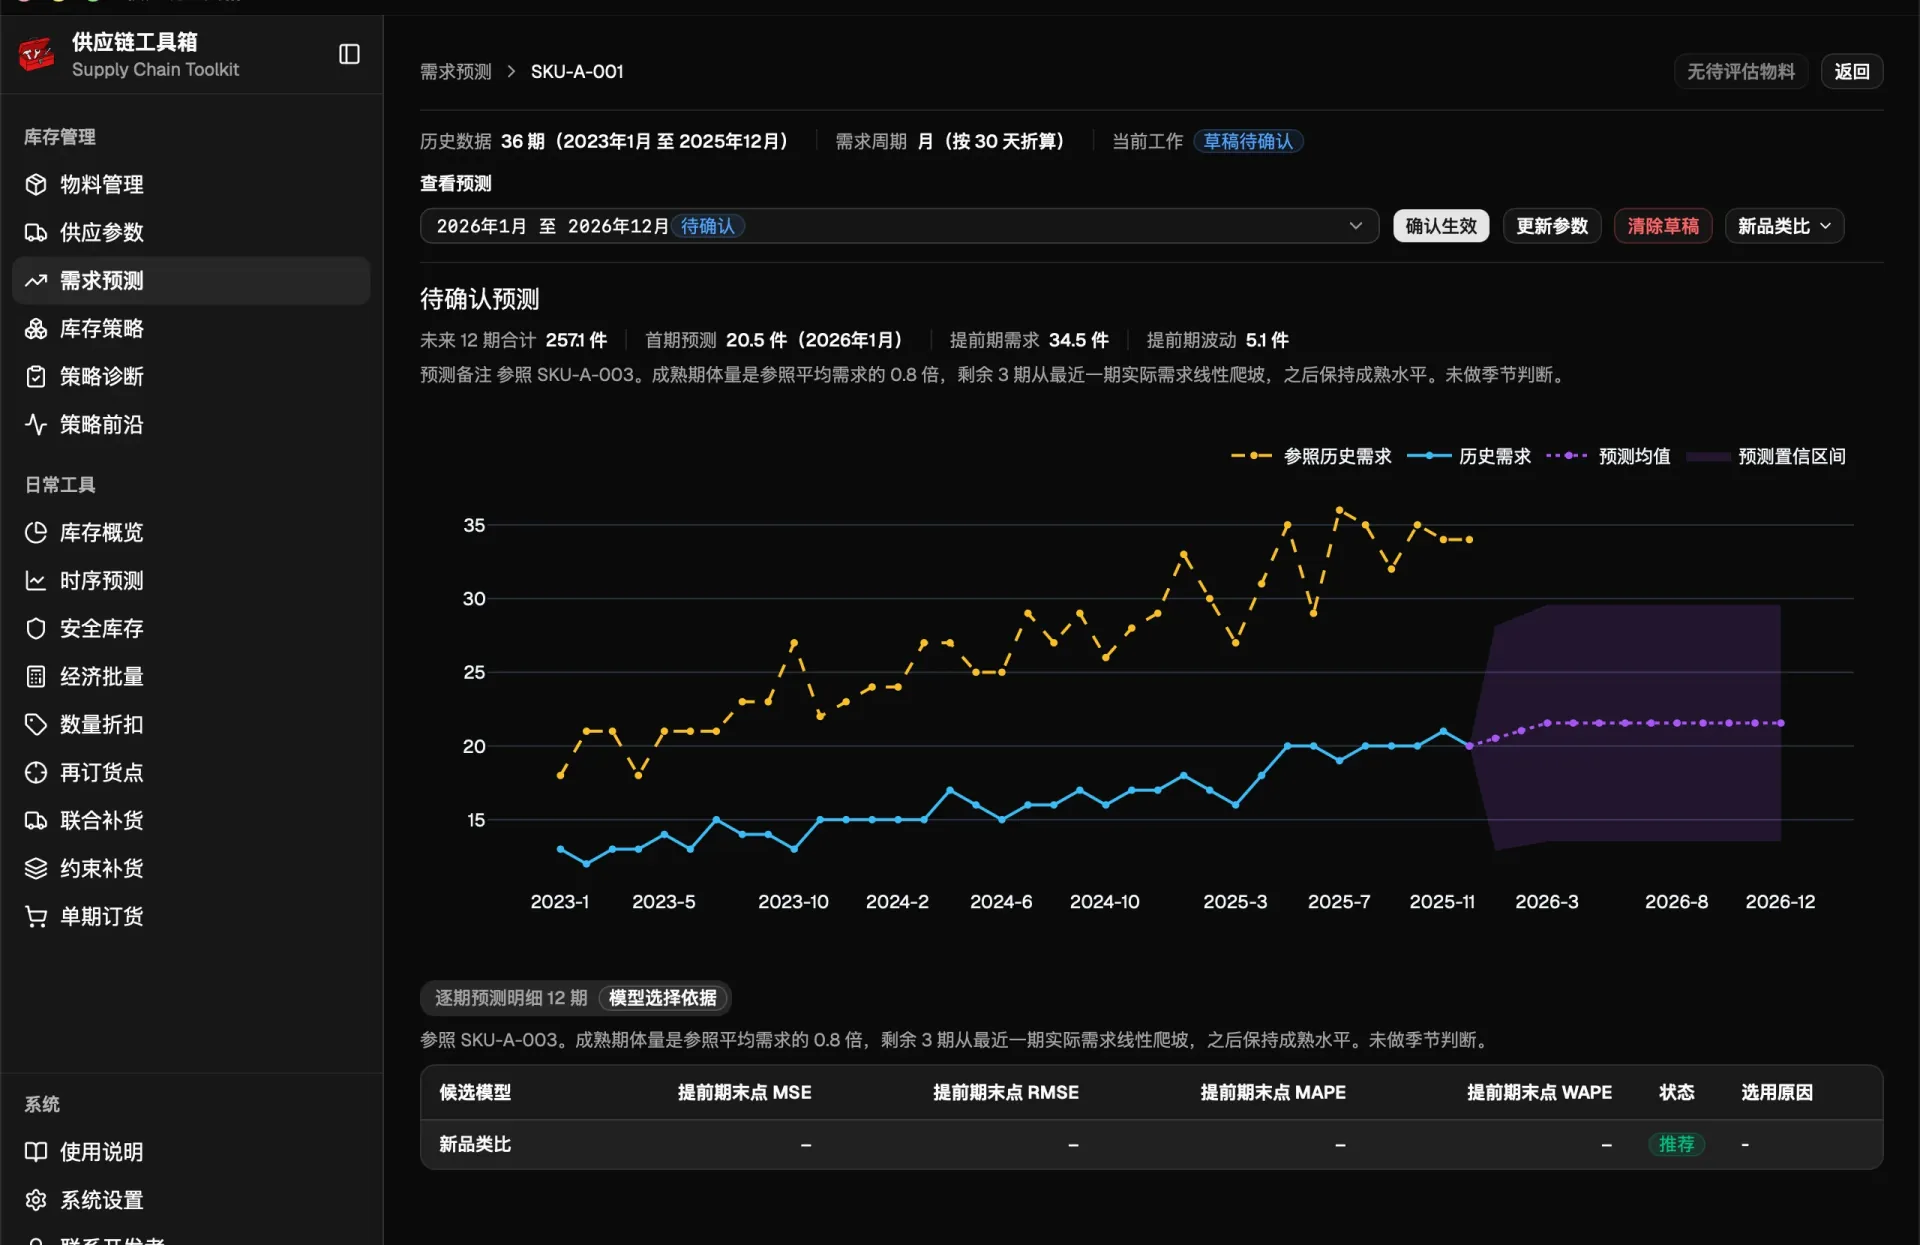Viewport: 1920px width, 1245px height.
Task: Click the 推荐 status badge in table
Action: point(1676,1144)
